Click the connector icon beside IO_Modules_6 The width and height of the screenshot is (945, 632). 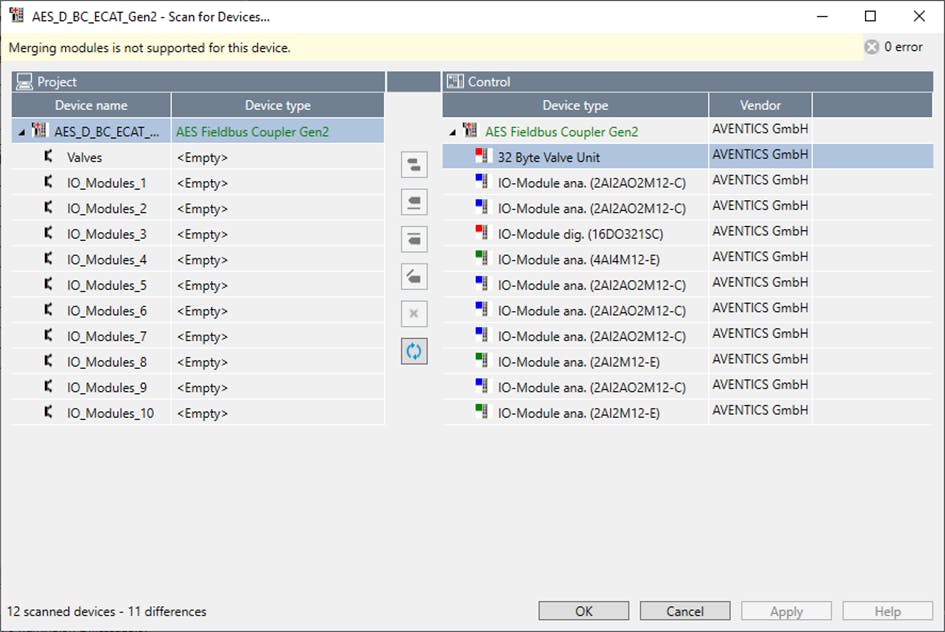49,310
